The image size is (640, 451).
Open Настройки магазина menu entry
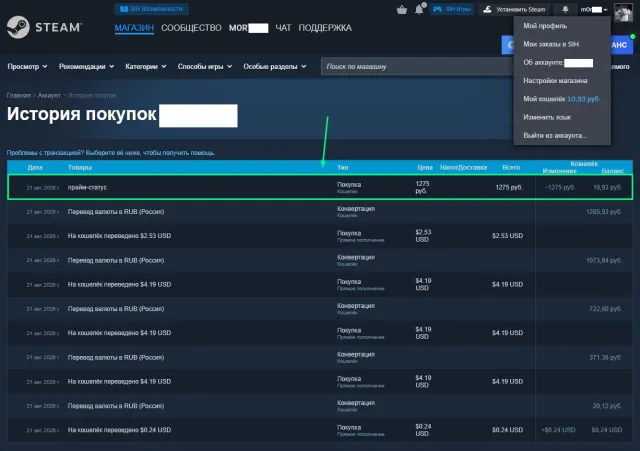click(555, 80)
